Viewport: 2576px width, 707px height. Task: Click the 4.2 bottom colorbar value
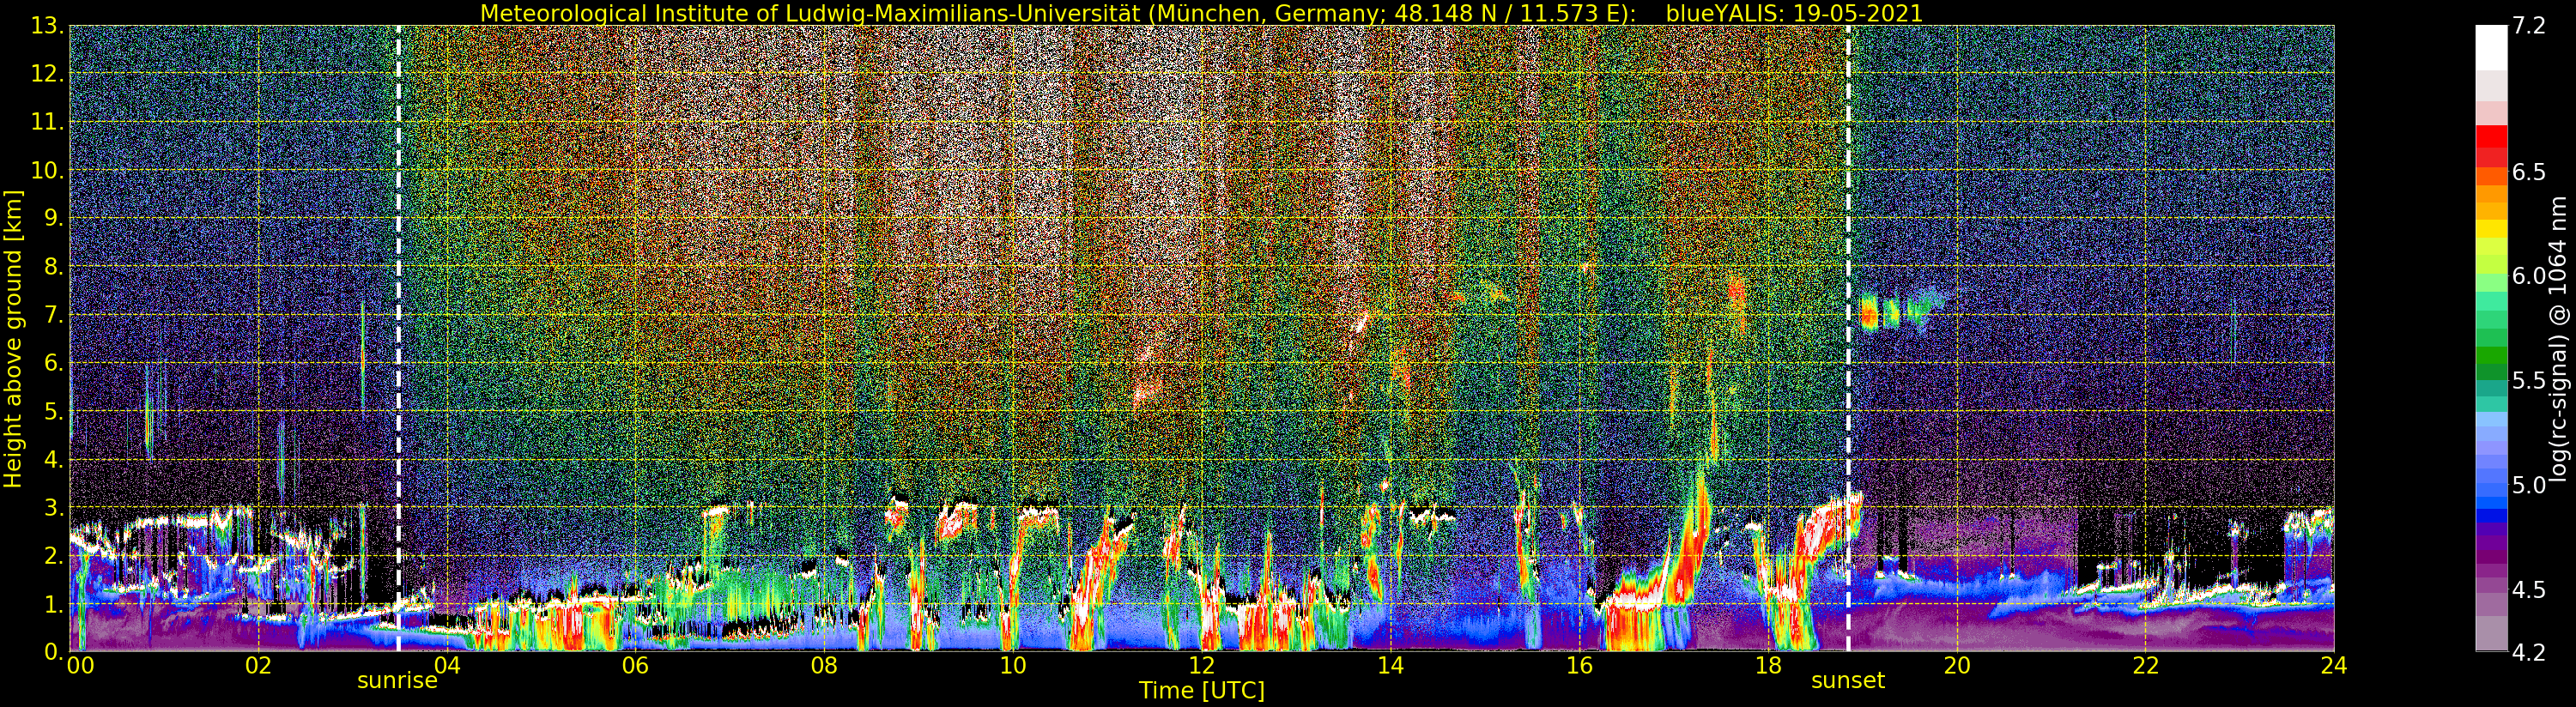tap(2529, 653)
